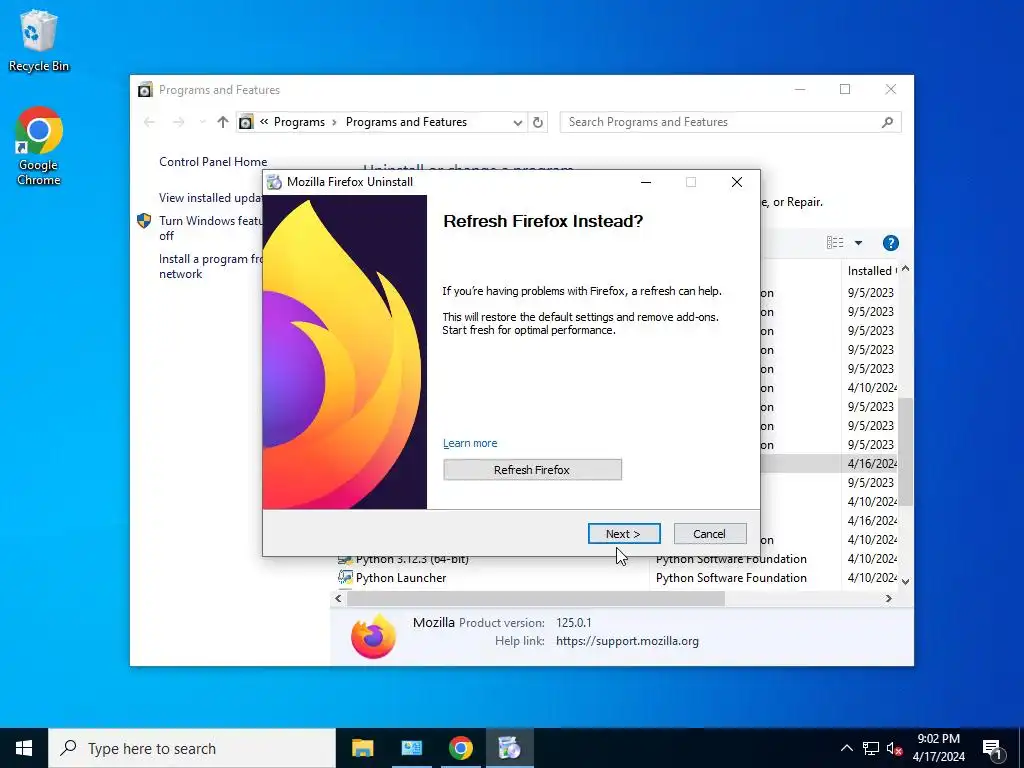1024x768 pixels.
Task: Click the vertical scrollbar thumb in program list
Action: (x=905, y=451)
